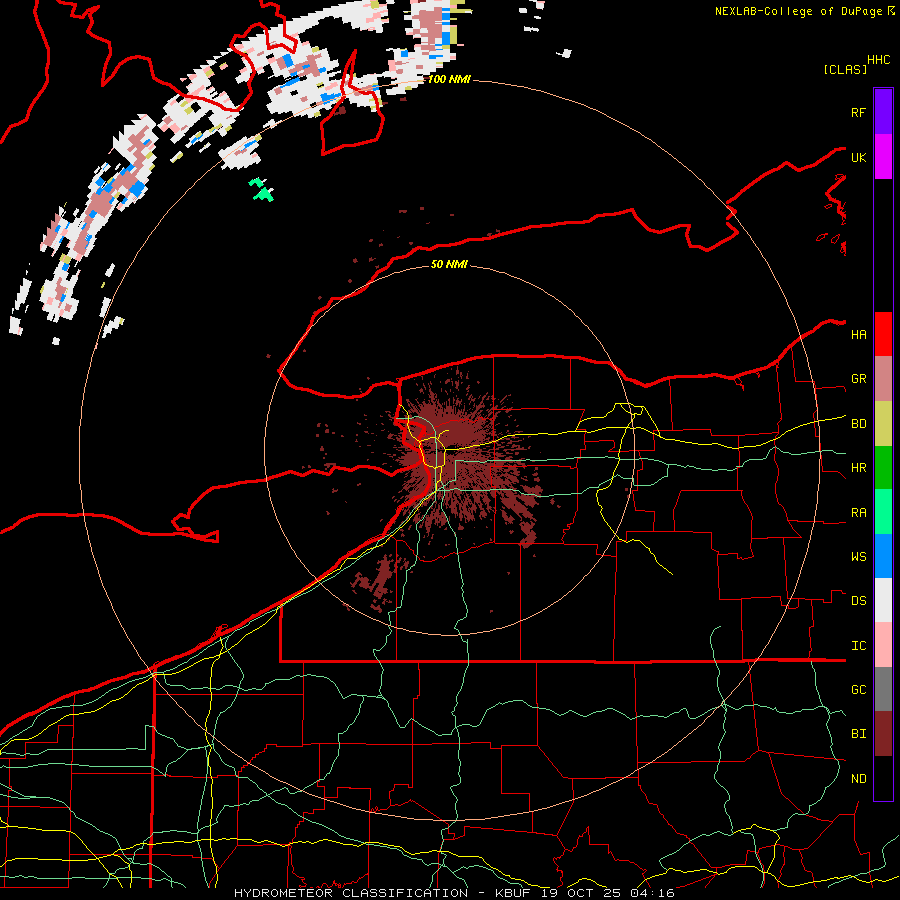The height and width of the screenshot is (900, 900).
Task: Click the HR legend label
Action: coord(858,468)
